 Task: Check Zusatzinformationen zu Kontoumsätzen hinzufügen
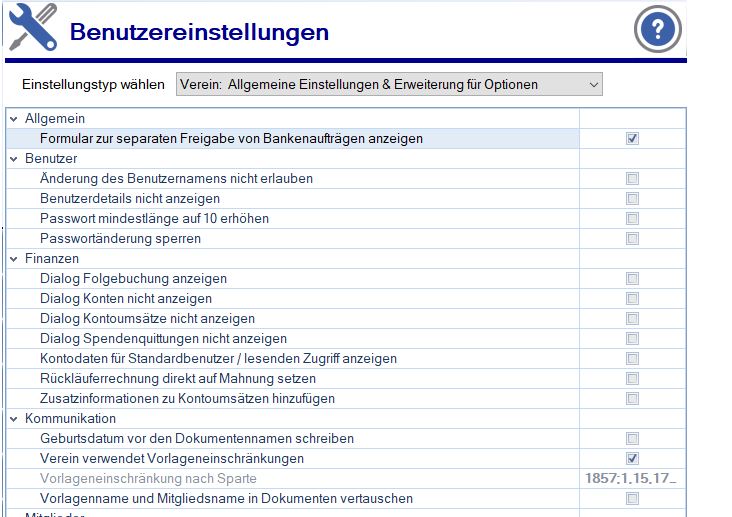pos(632,398)
